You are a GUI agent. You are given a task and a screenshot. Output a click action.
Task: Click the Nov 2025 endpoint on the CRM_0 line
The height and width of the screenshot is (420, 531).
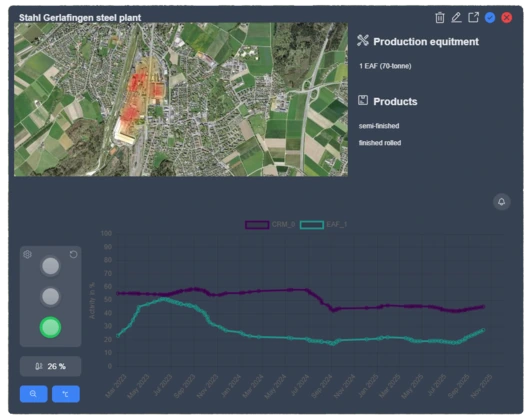tap(483, 307)
